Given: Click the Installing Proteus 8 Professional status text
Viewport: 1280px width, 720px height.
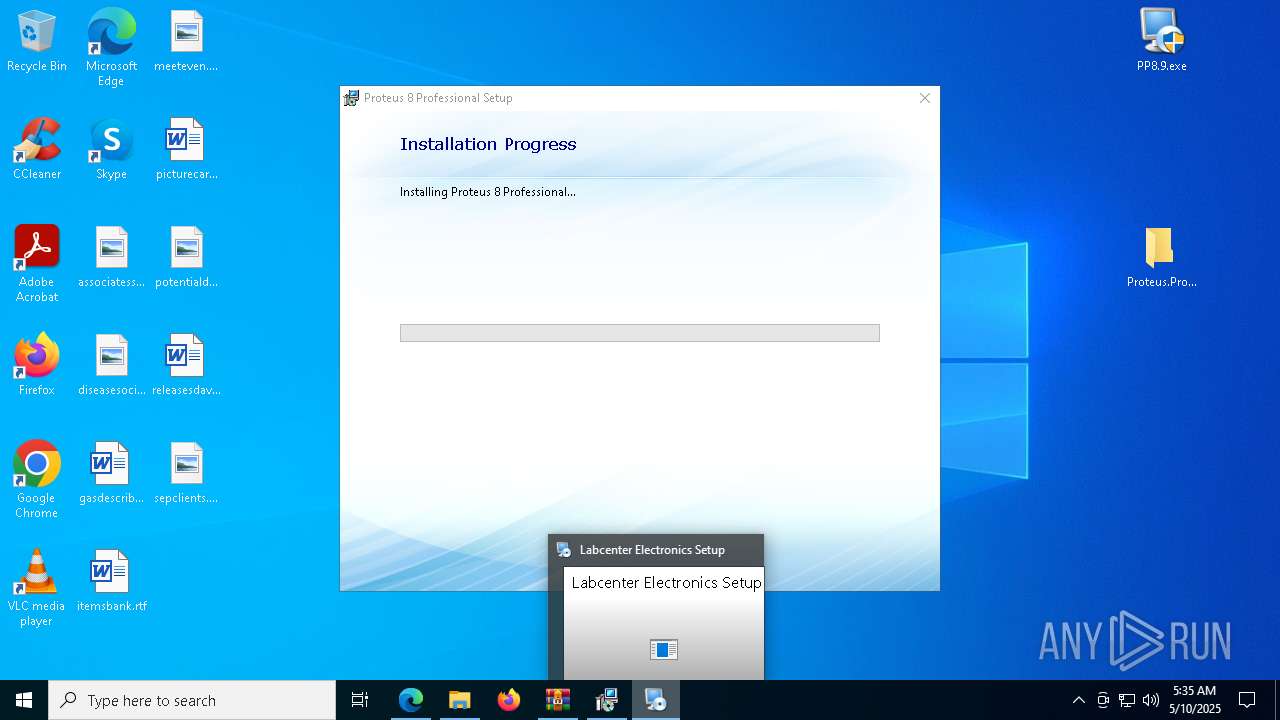Looking at the screenshot, I should coord(488,192).
